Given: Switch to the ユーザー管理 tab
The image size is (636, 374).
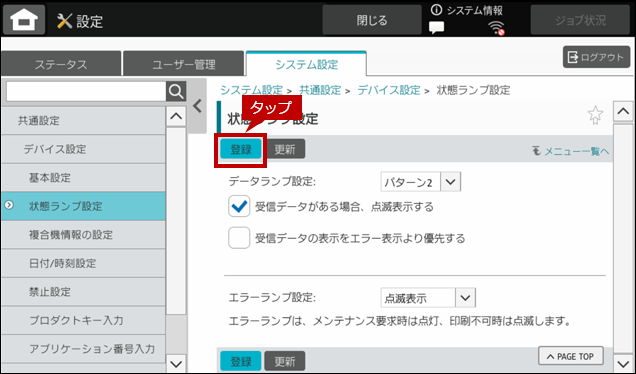Looking at the screenshot, I should [183, 64].
